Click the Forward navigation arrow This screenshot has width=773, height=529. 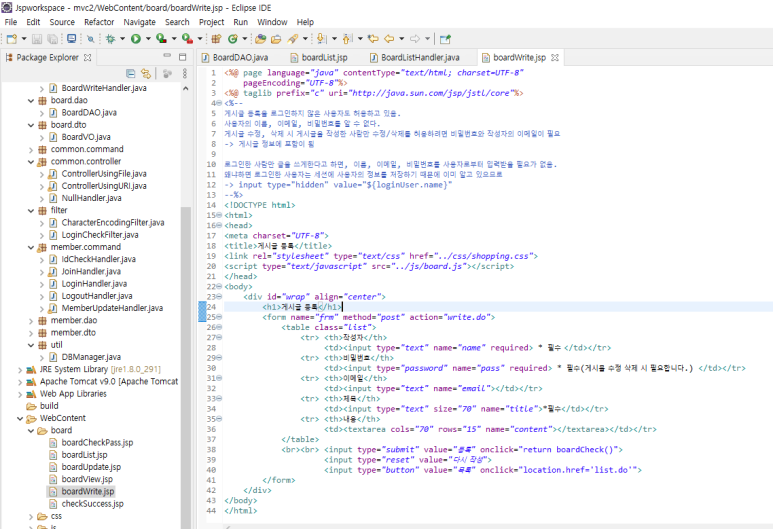tap(415, 38)
